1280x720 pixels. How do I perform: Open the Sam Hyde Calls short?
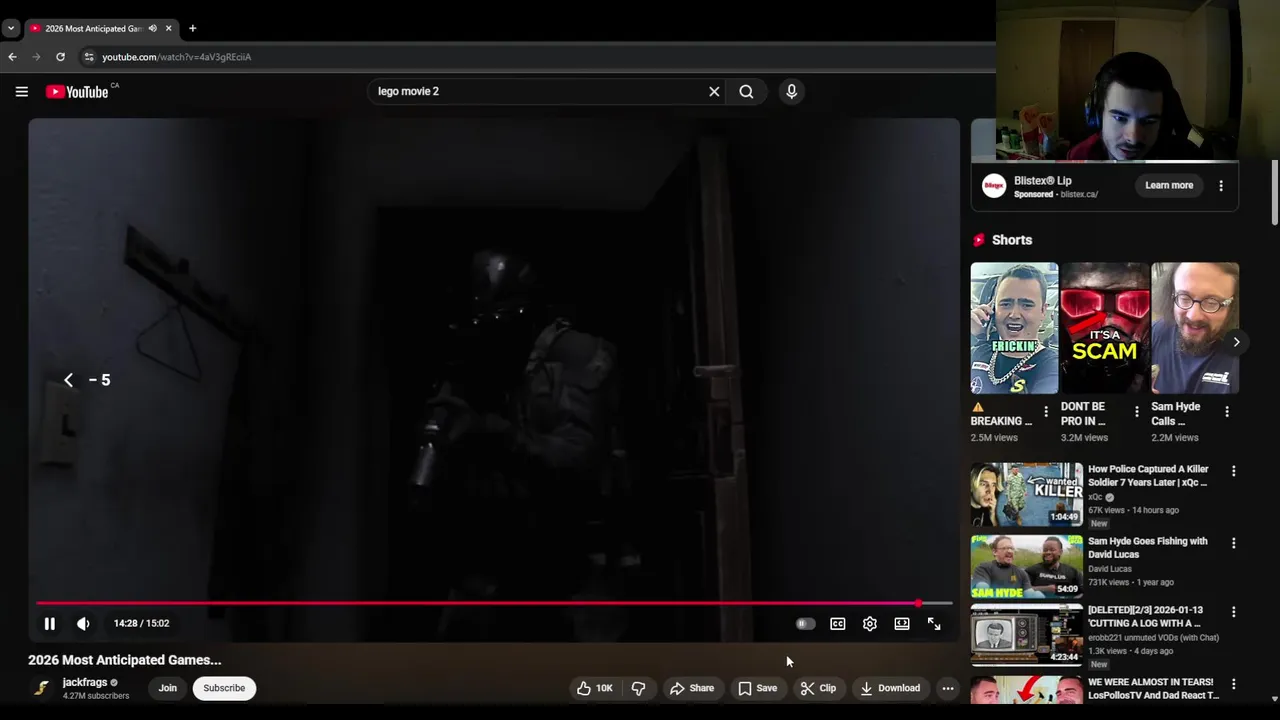click(1195, 328)
